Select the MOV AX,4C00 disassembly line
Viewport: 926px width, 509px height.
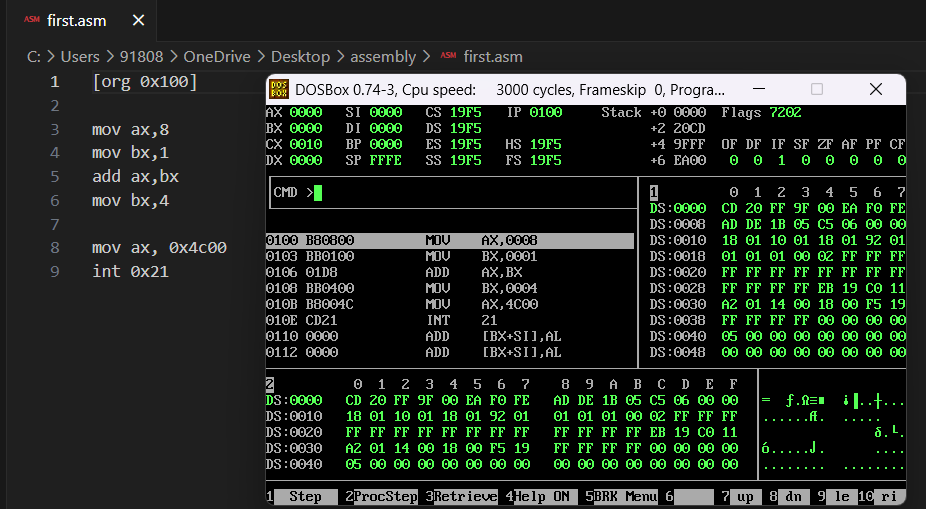(450, 304)
